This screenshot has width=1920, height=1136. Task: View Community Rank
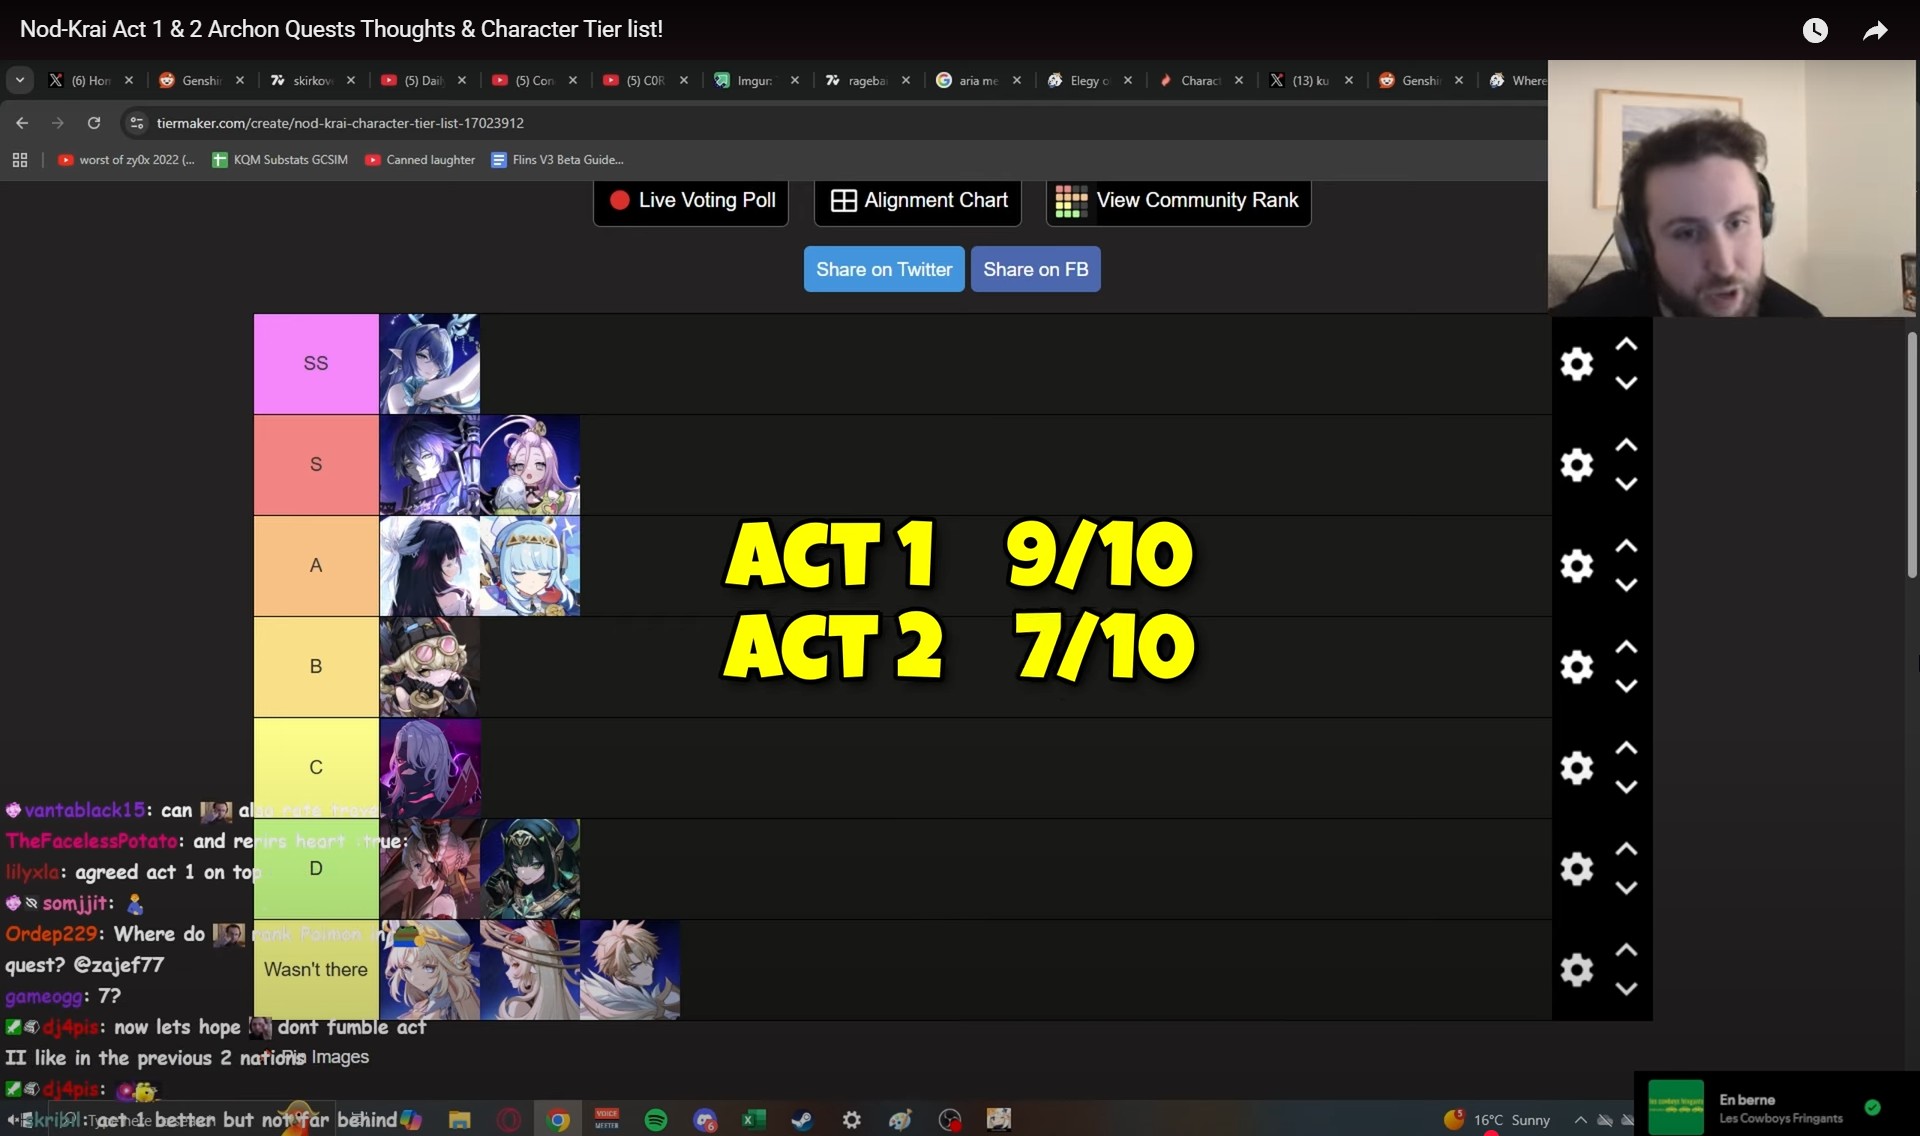(1178, 201)
